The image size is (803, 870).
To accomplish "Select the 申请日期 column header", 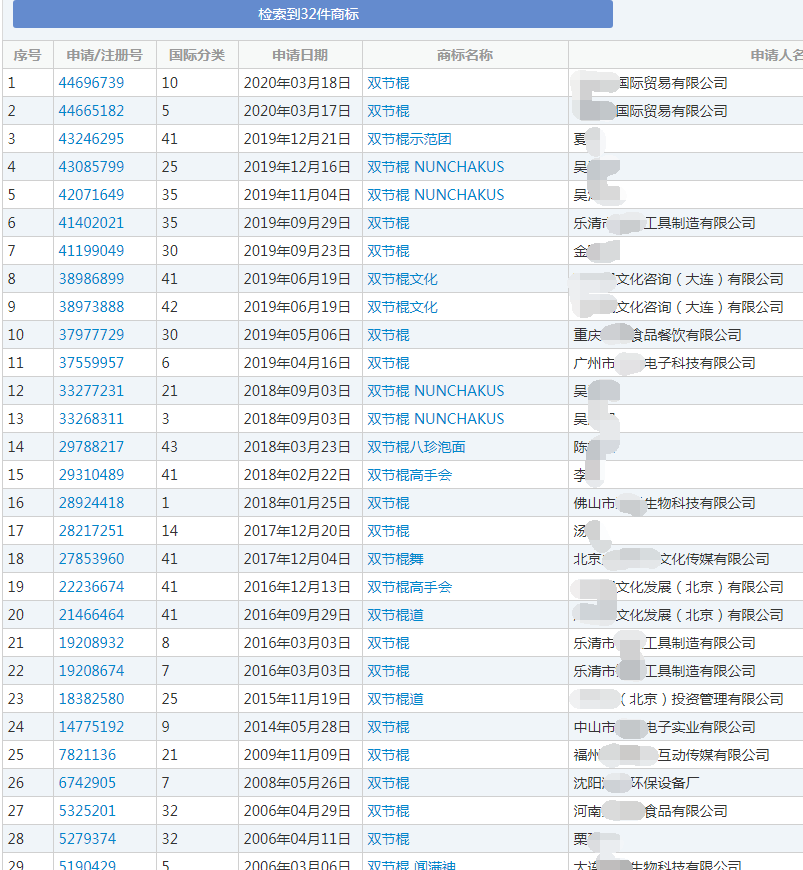I will pyautogui.click(x=300, y=55).
